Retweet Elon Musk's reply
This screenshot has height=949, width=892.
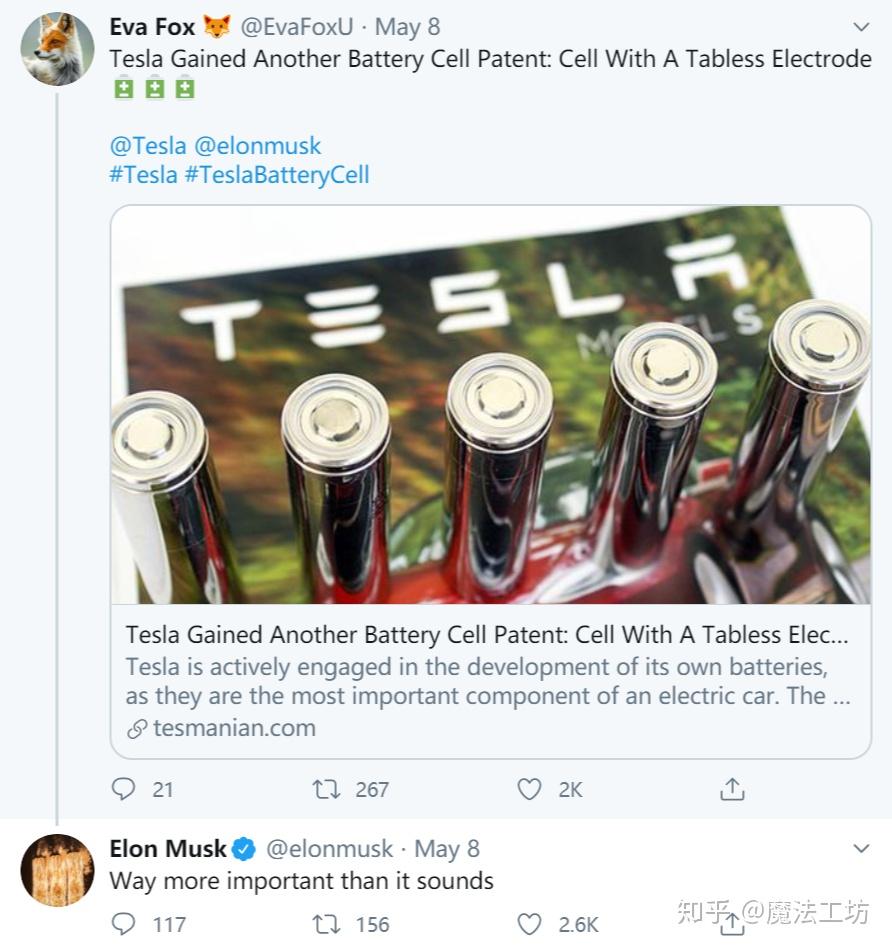tap(326, 924)
